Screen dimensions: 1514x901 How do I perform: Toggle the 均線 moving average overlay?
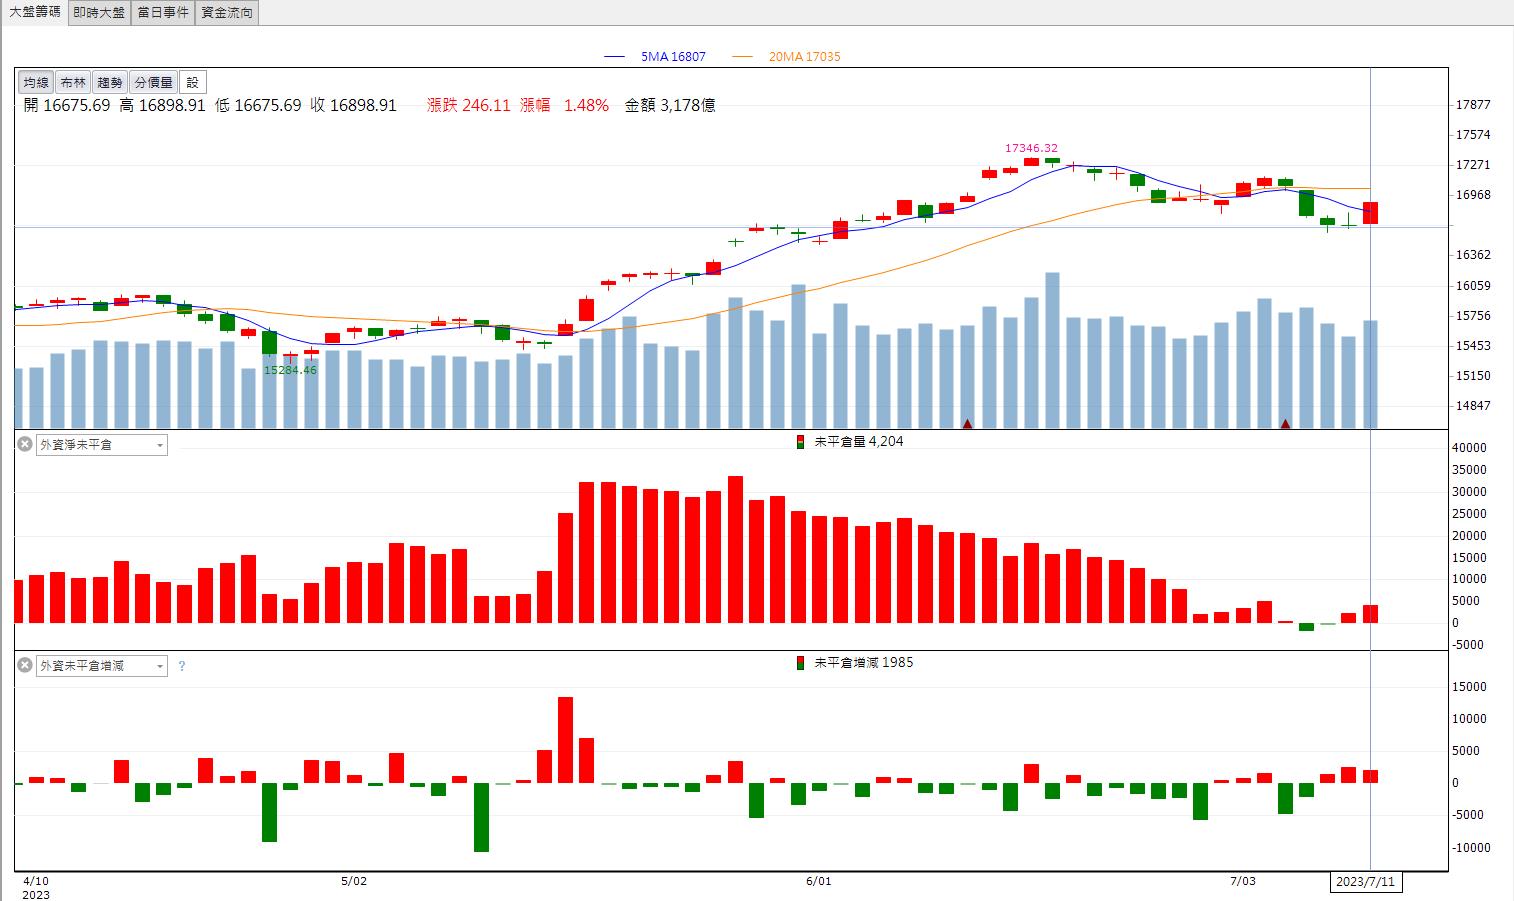click(x=36, y=83)
